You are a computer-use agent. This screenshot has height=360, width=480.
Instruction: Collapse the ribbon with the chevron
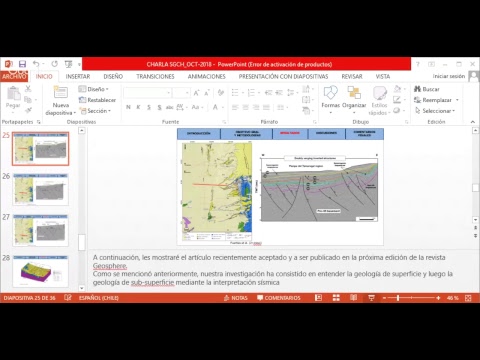473,122
